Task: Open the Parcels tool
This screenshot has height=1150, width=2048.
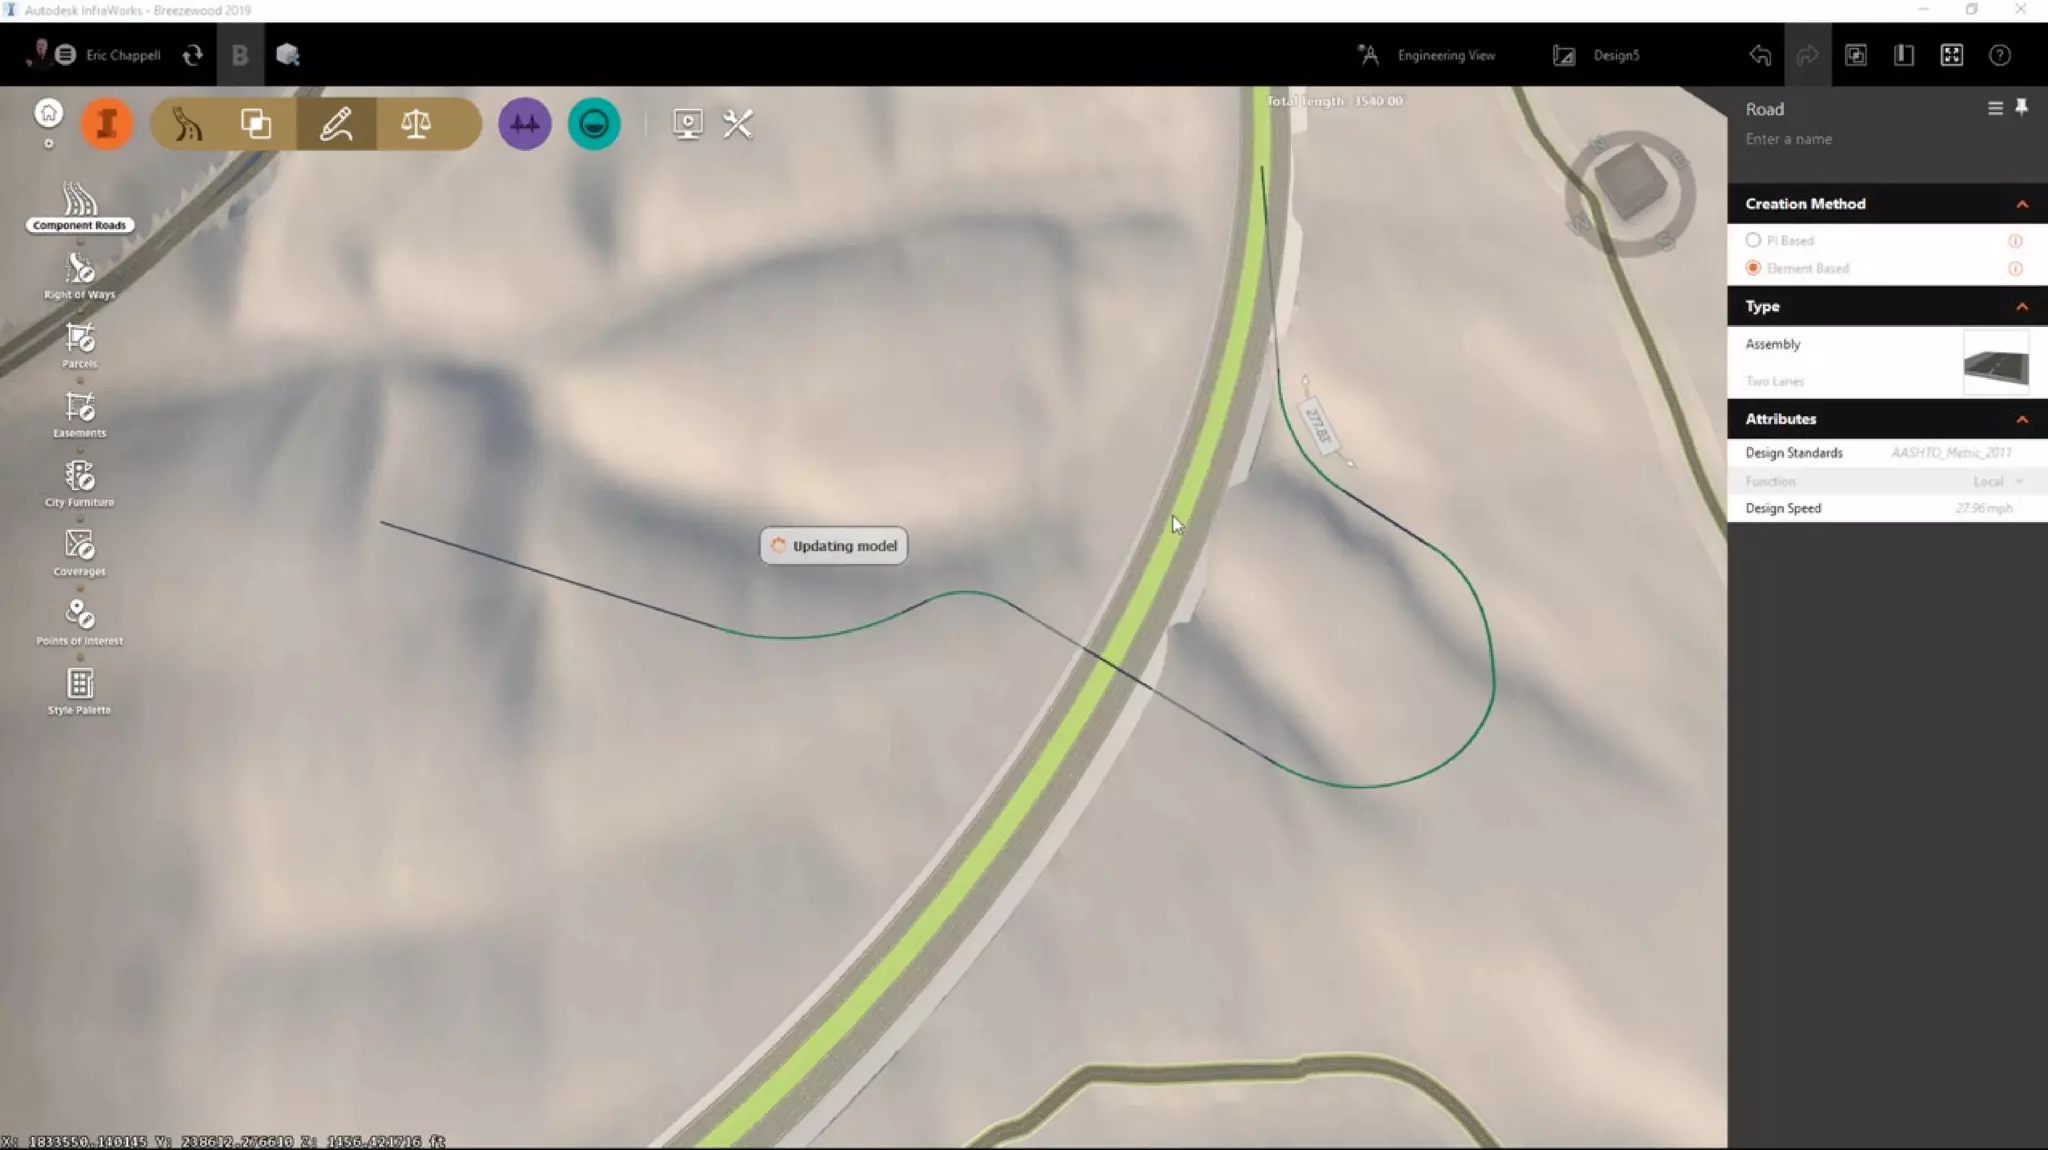Action: tap(79, 344)
